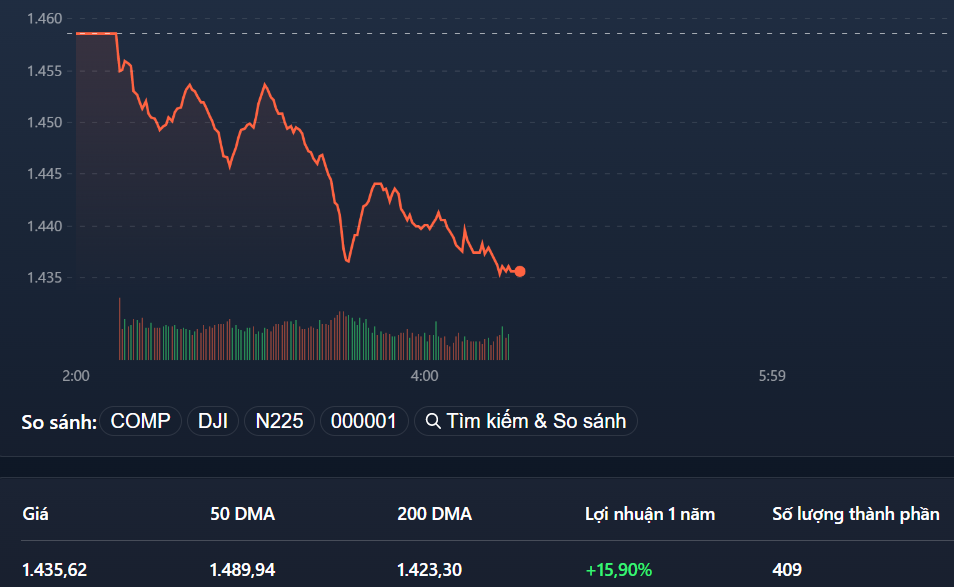
Task: Add COMP index to comparison
Action: 141,421
